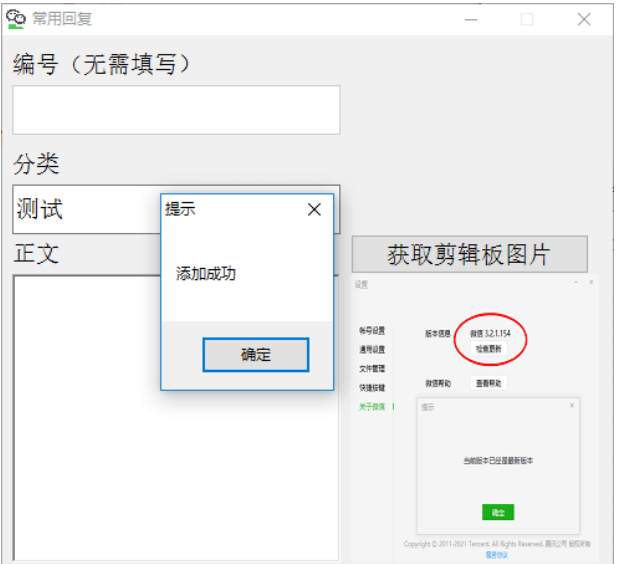Click the 编号 input field
Viewport: 617px width, 564px height.
pyautogui.click(x=176, y=110)
